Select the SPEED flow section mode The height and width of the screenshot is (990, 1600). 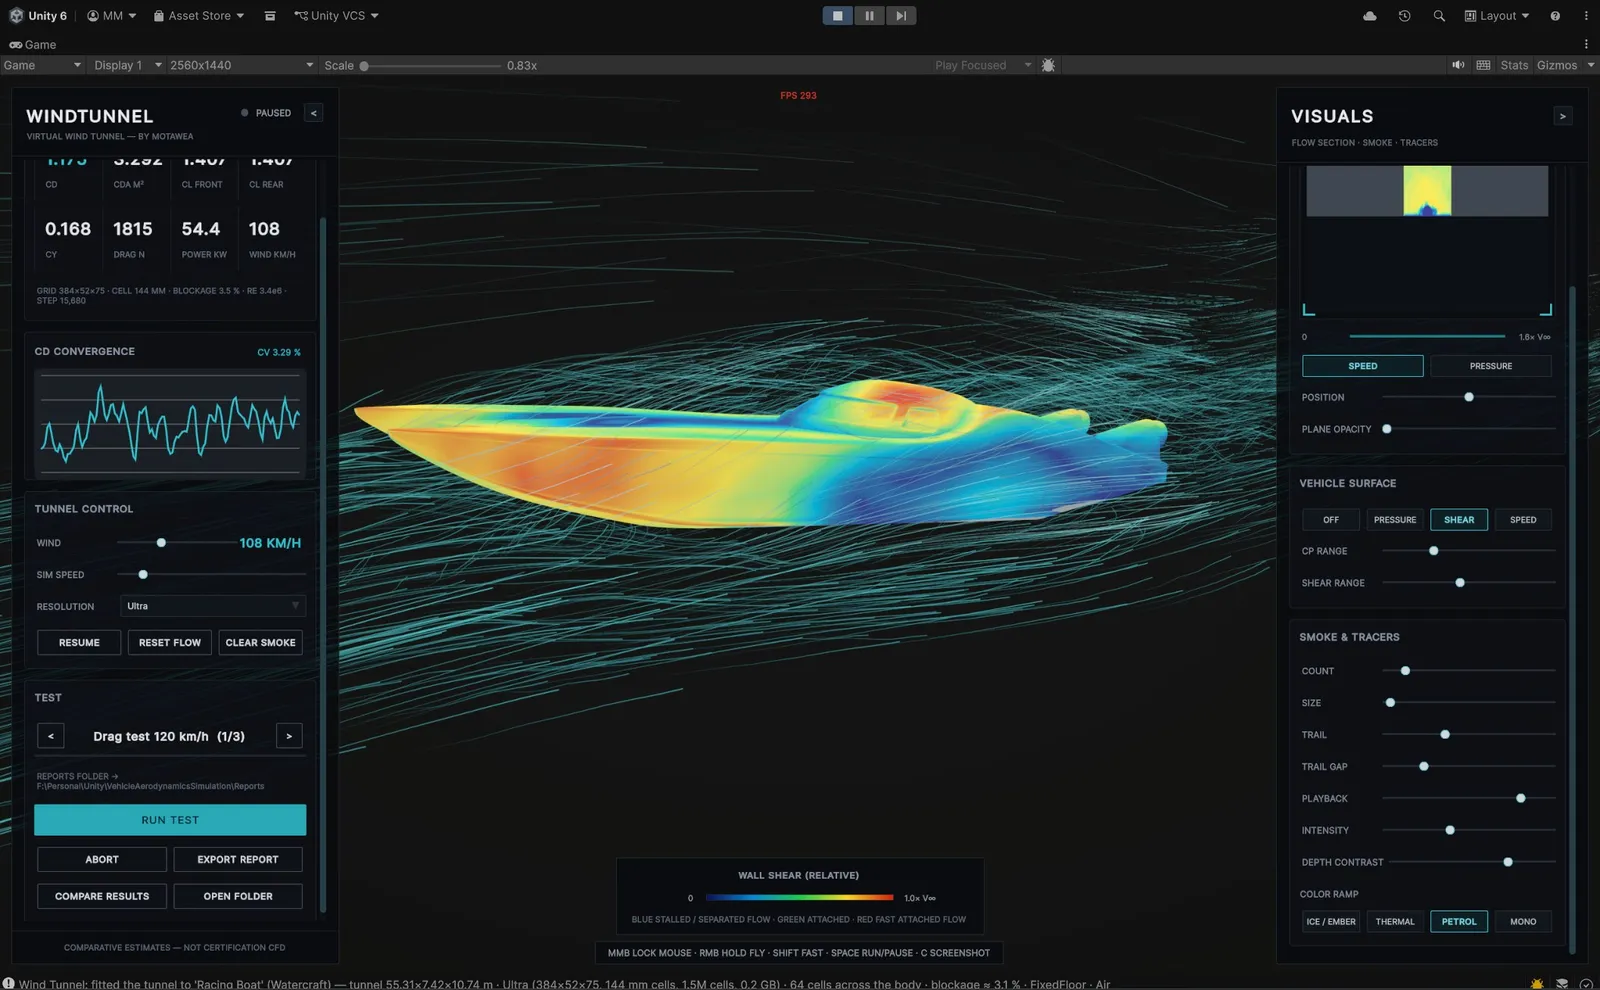(1363, 366)
